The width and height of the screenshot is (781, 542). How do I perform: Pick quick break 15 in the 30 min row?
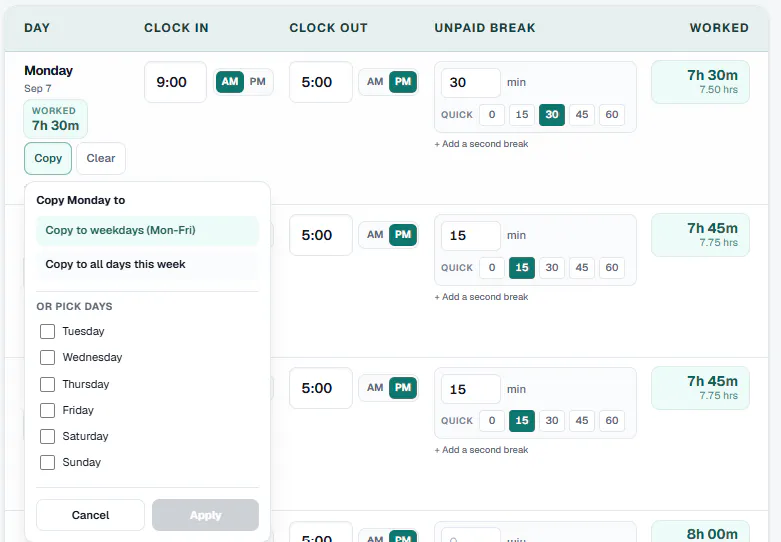tap(521, 115)
